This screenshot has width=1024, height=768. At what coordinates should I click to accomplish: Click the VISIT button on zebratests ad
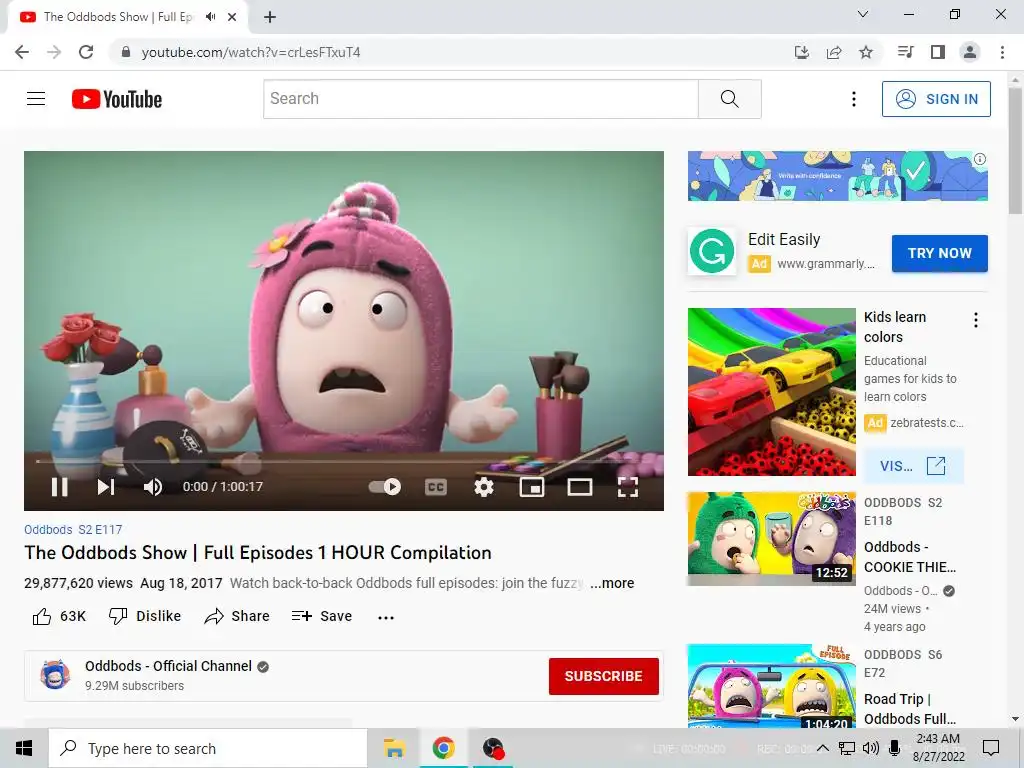pyautogui.click(x=913, y=466)
